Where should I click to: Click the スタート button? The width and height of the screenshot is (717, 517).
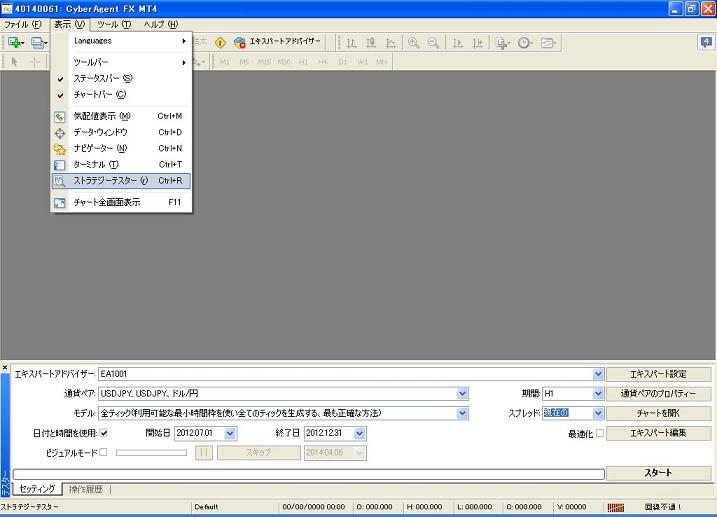tap(658, 473)
